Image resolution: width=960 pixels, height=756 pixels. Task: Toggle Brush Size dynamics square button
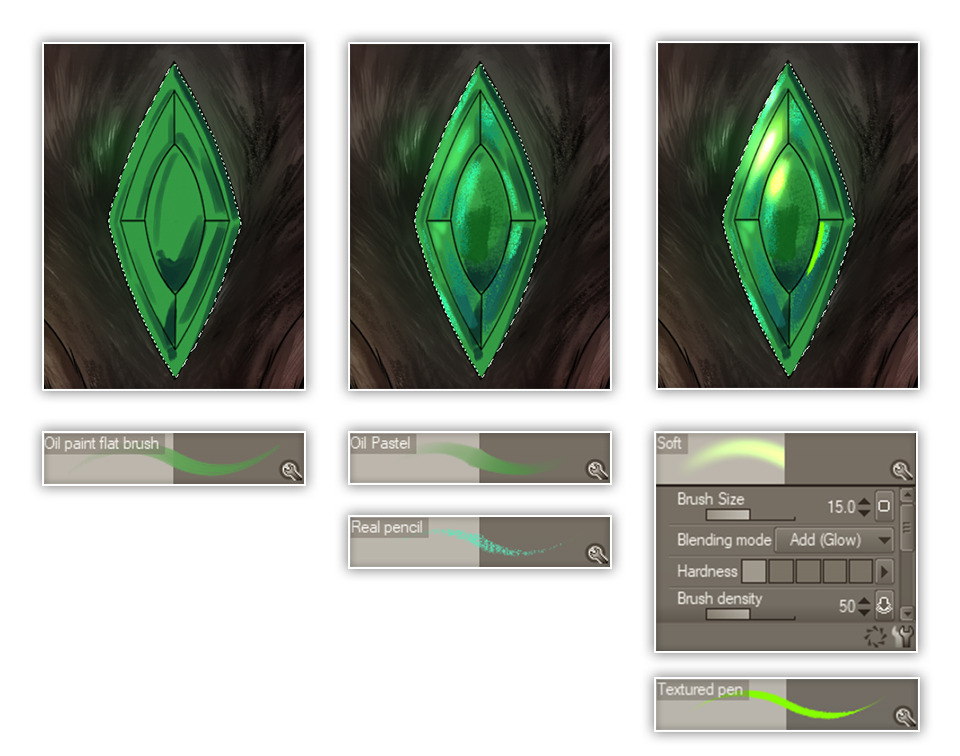[x=883, y=506]
